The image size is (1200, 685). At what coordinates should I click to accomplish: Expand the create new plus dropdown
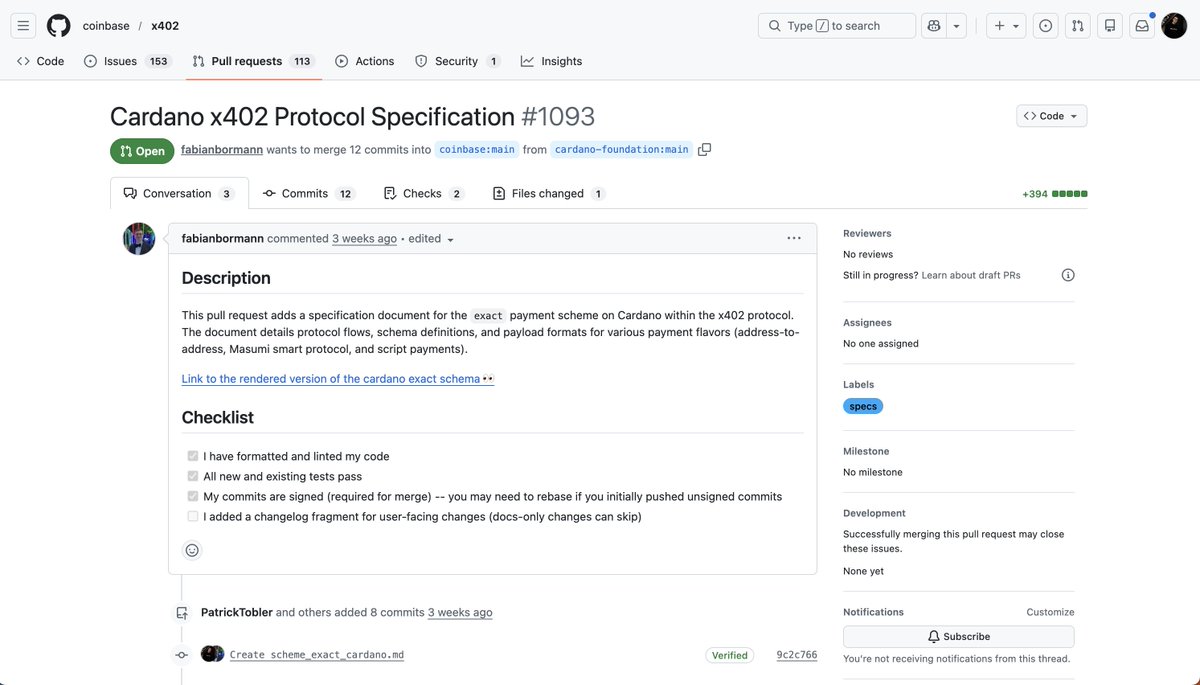pyautogui.click(x=1006, y=25)
